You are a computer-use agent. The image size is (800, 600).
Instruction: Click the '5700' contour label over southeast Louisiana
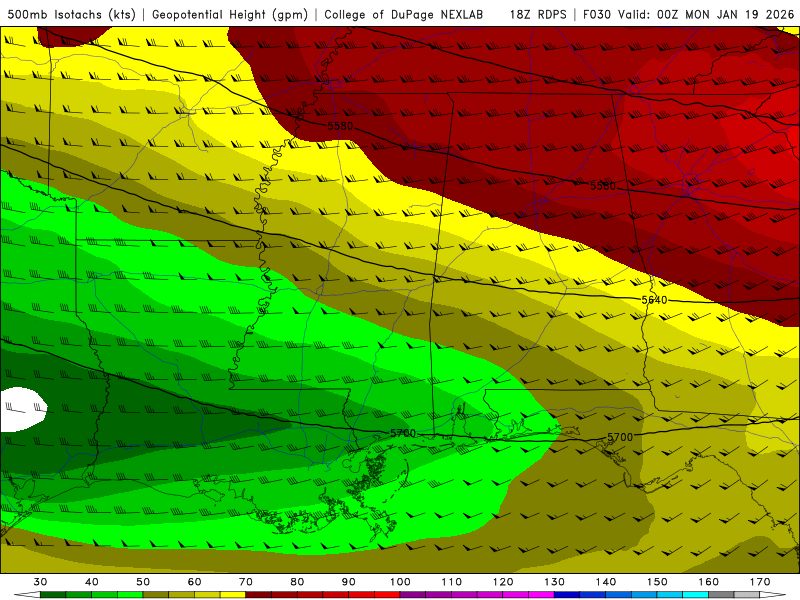(x=403, y=433)
